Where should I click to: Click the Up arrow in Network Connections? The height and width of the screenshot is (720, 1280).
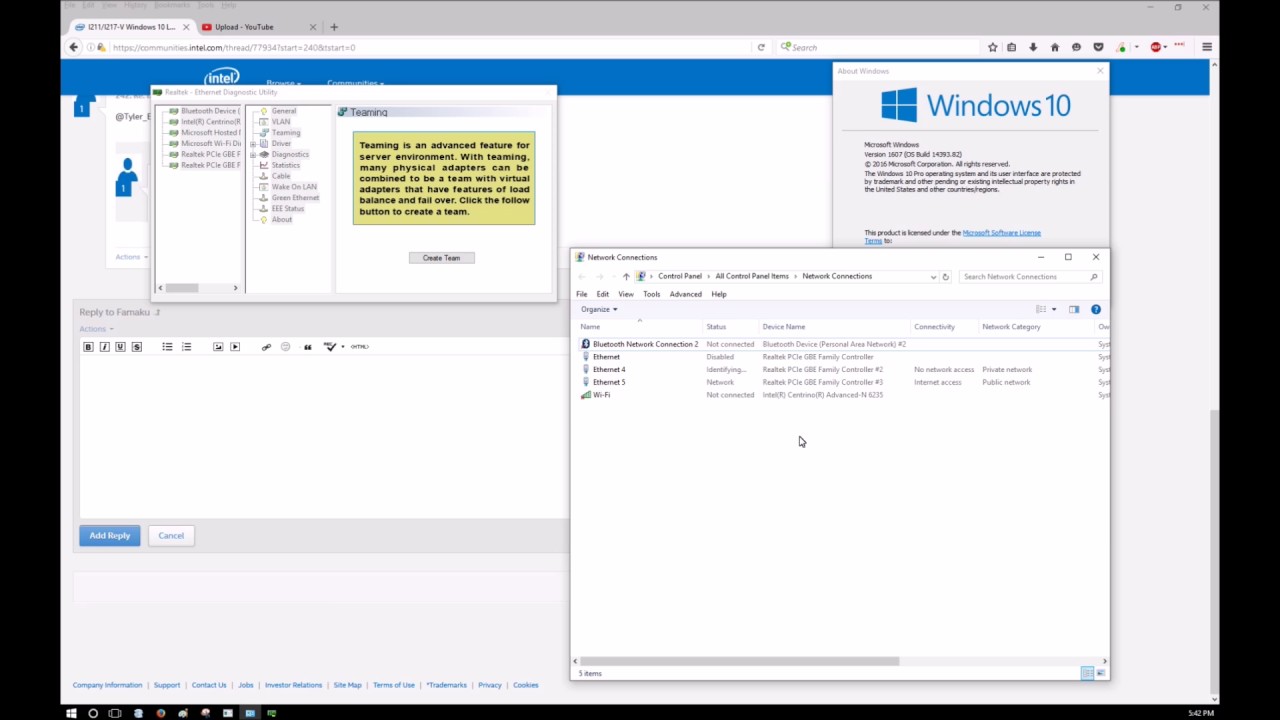(x=626, y=277)
